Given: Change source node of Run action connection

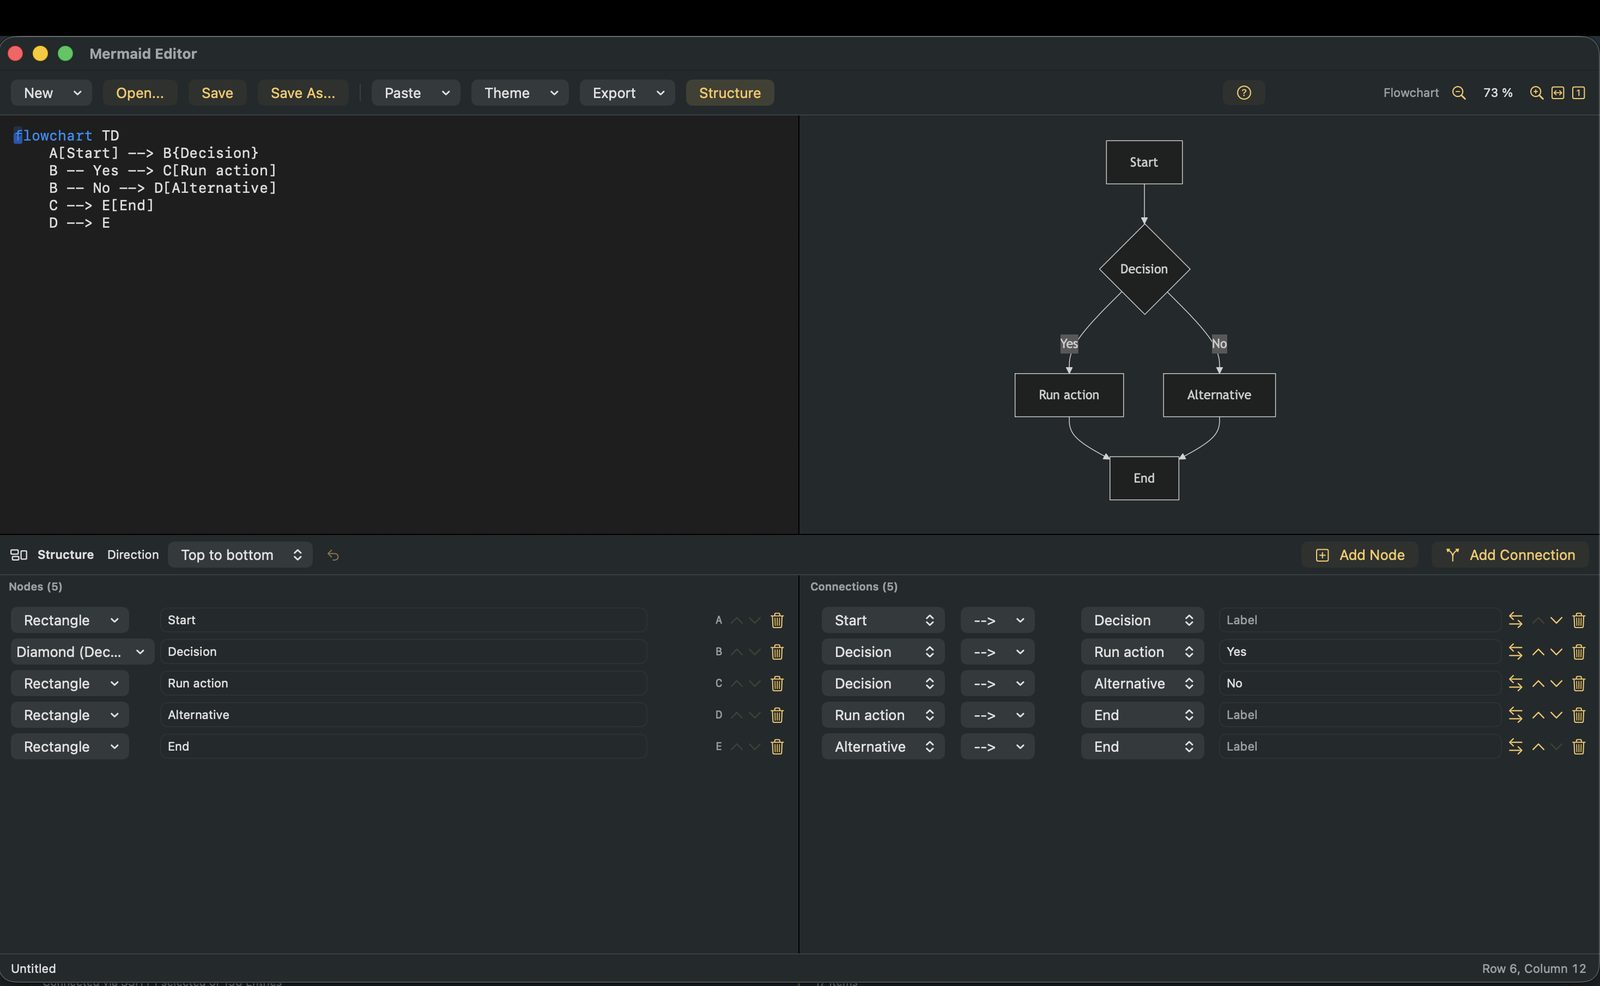Looking at the screenshot, I should tap(883, 715).
